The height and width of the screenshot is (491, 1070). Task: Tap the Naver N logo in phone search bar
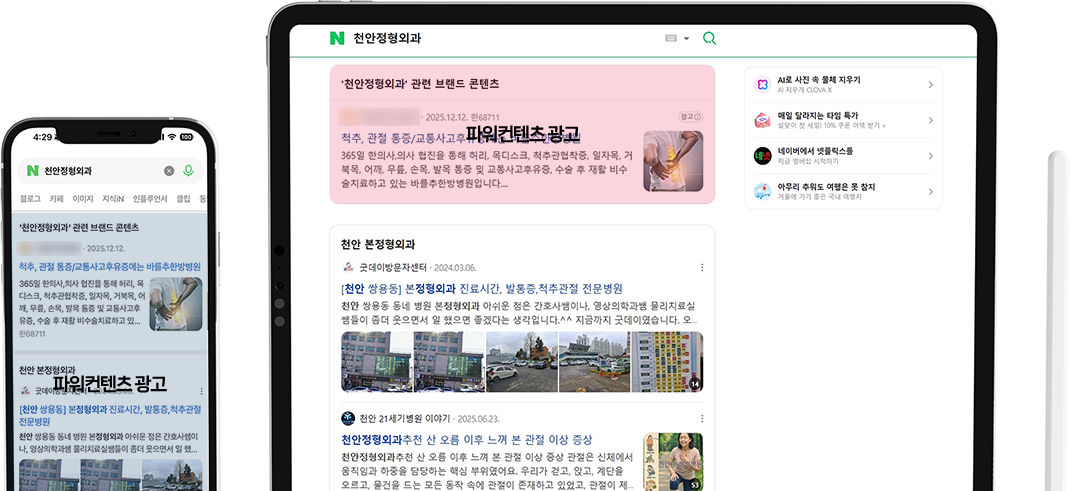[x=32, y=171]
